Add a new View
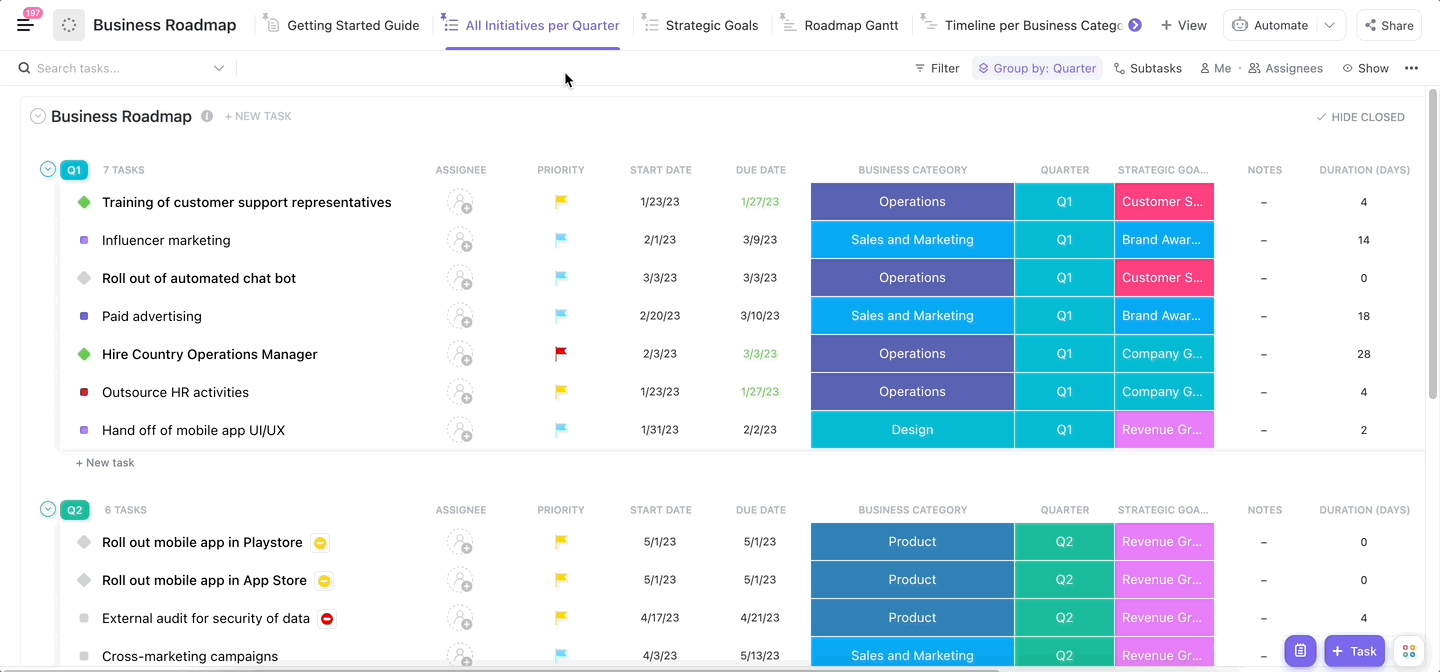Image resolution: width=1440 pixels, height=672 pixels. coord(1184,25)
